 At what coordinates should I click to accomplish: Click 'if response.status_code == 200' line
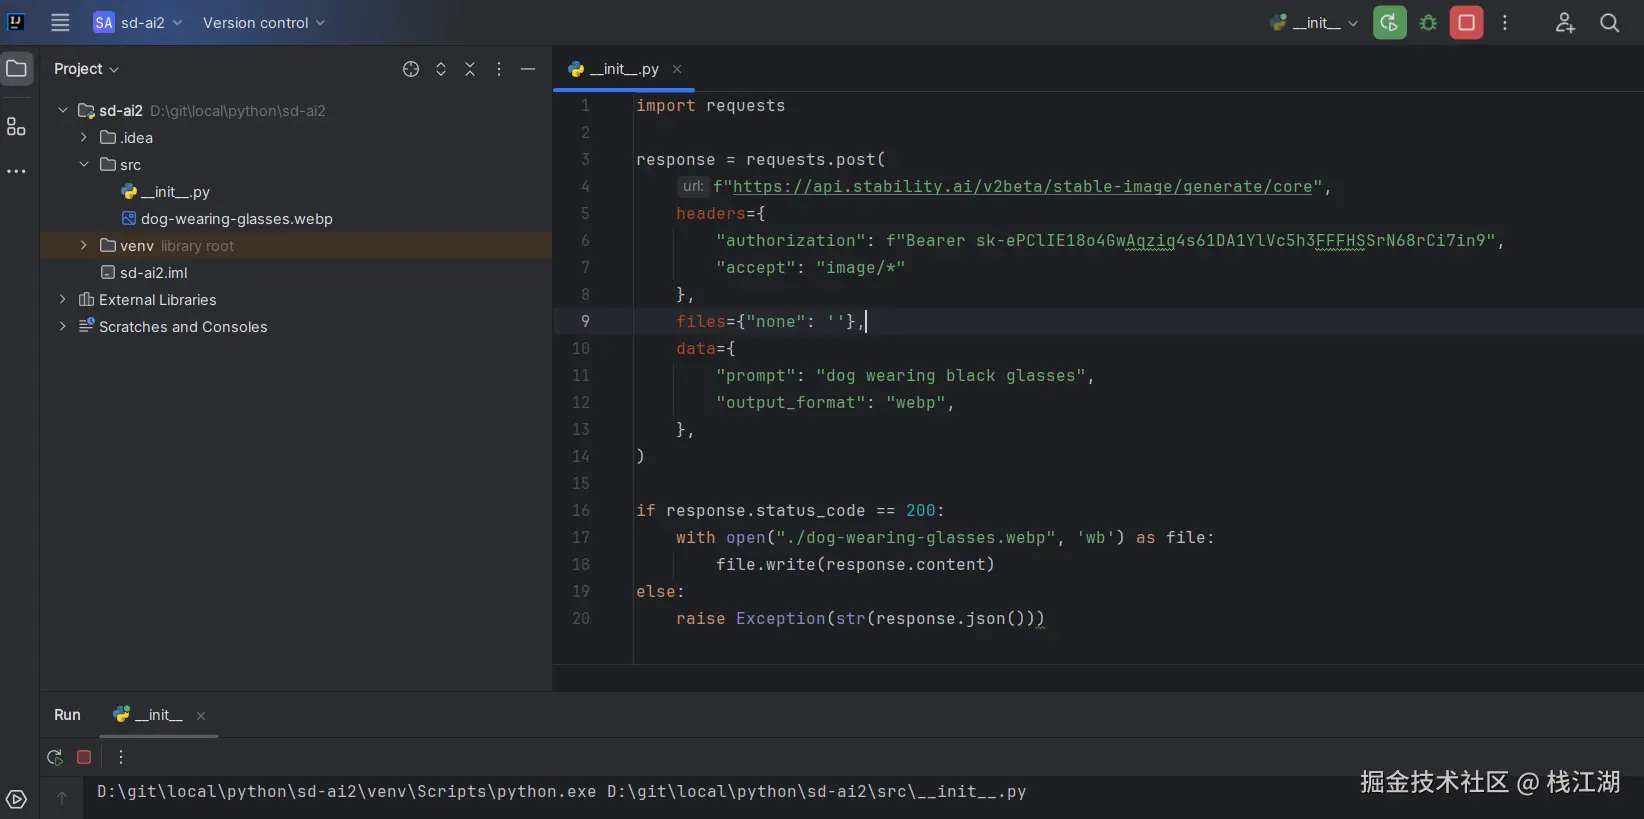pyautogui.click(x=790, y=510)
